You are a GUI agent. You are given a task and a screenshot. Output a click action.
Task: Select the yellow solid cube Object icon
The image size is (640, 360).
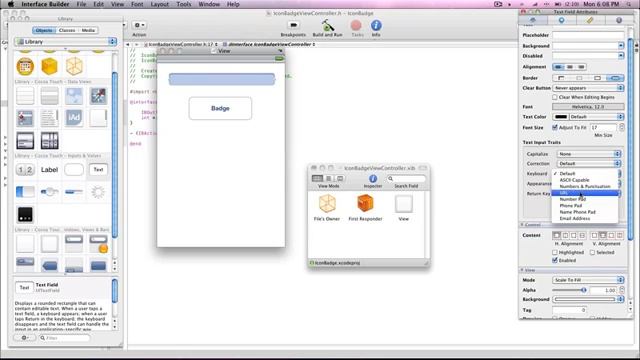[x=49, y=67]
